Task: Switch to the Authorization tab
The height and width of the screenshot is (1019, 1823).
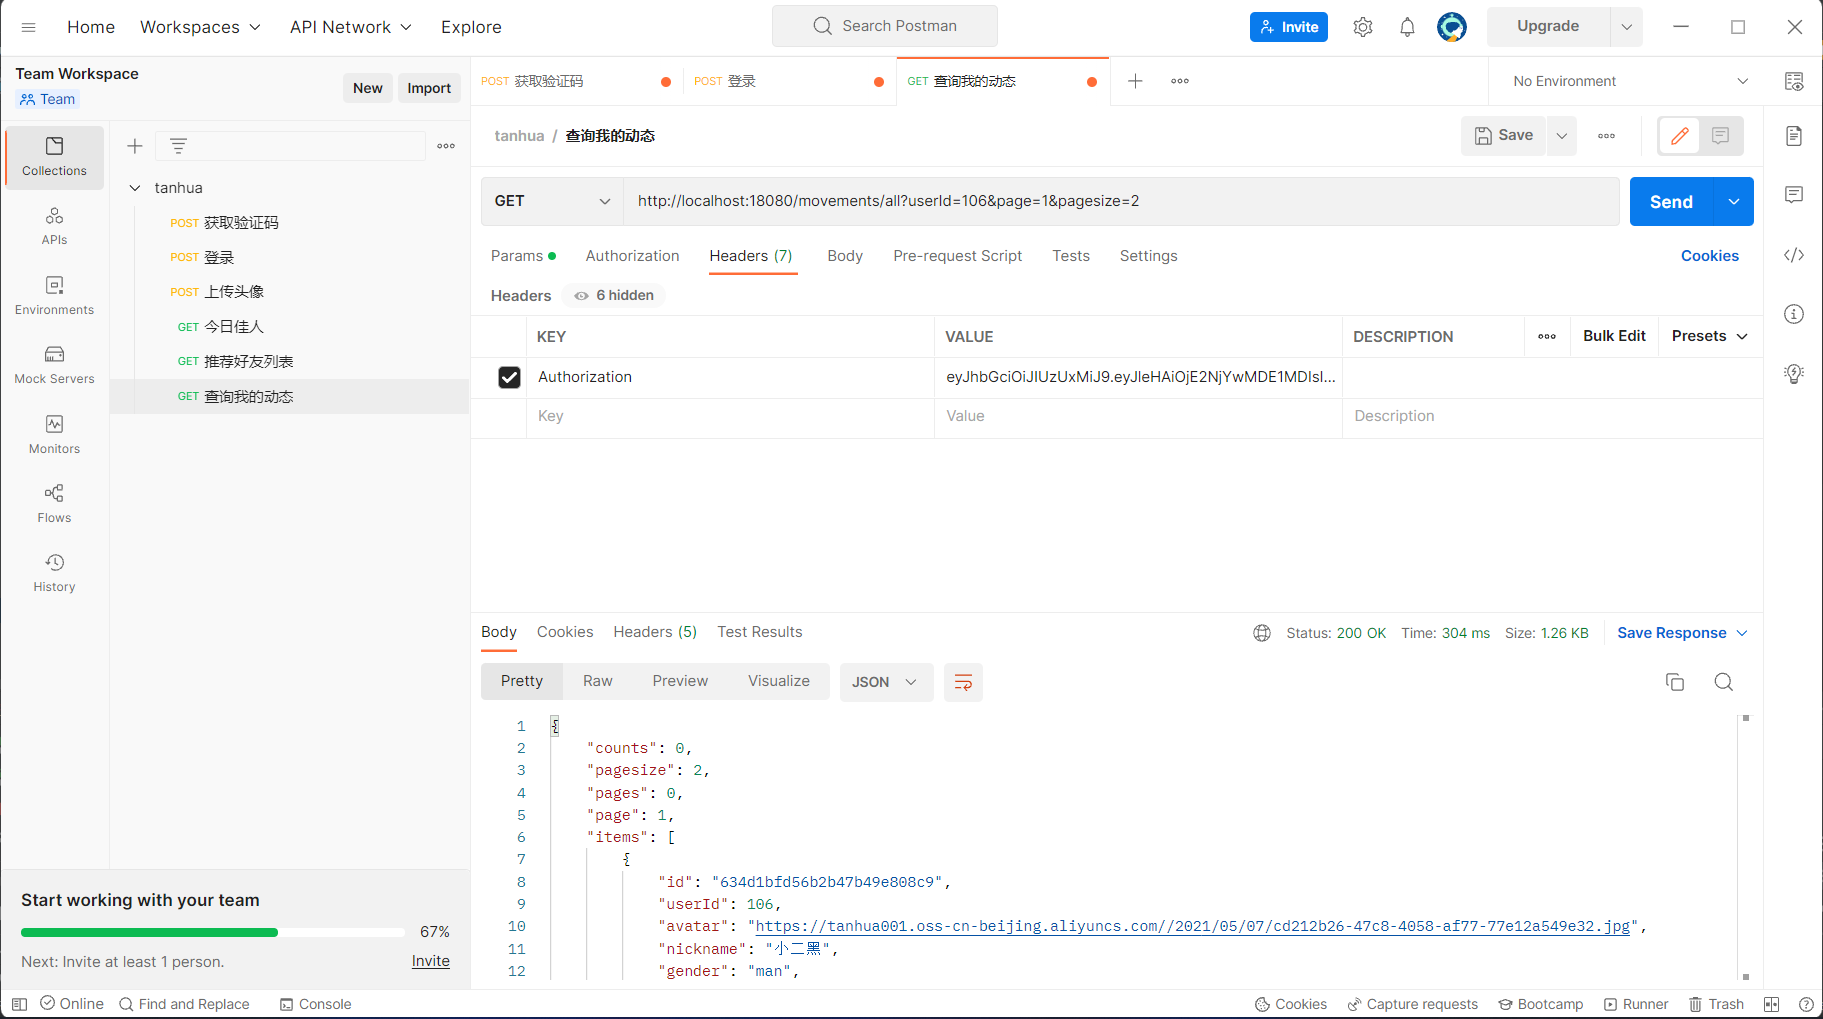Action: [632, 256]
